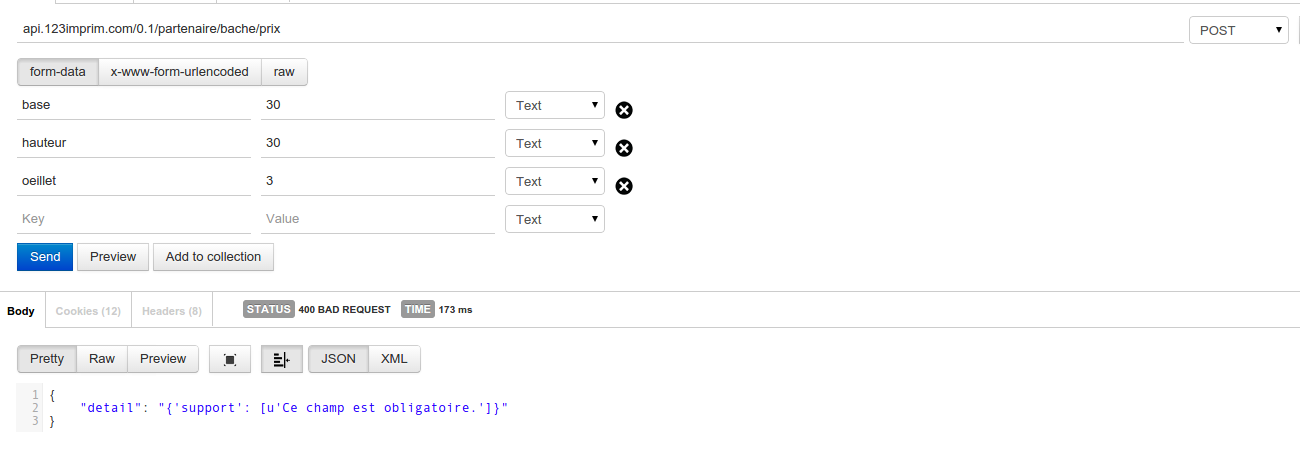Screen dimensions: 1300x453
Task: Toggle the line wrap icon button
Action: [282, 360]
